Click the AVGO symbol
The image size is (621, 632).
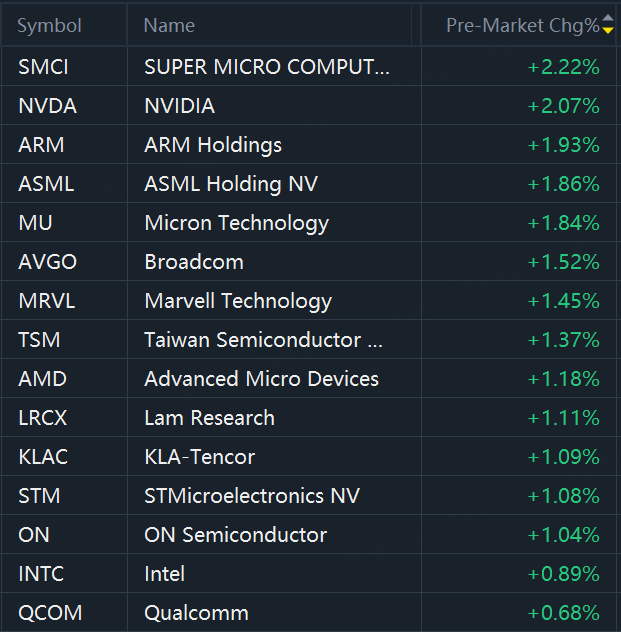click(x=48, y=262)
